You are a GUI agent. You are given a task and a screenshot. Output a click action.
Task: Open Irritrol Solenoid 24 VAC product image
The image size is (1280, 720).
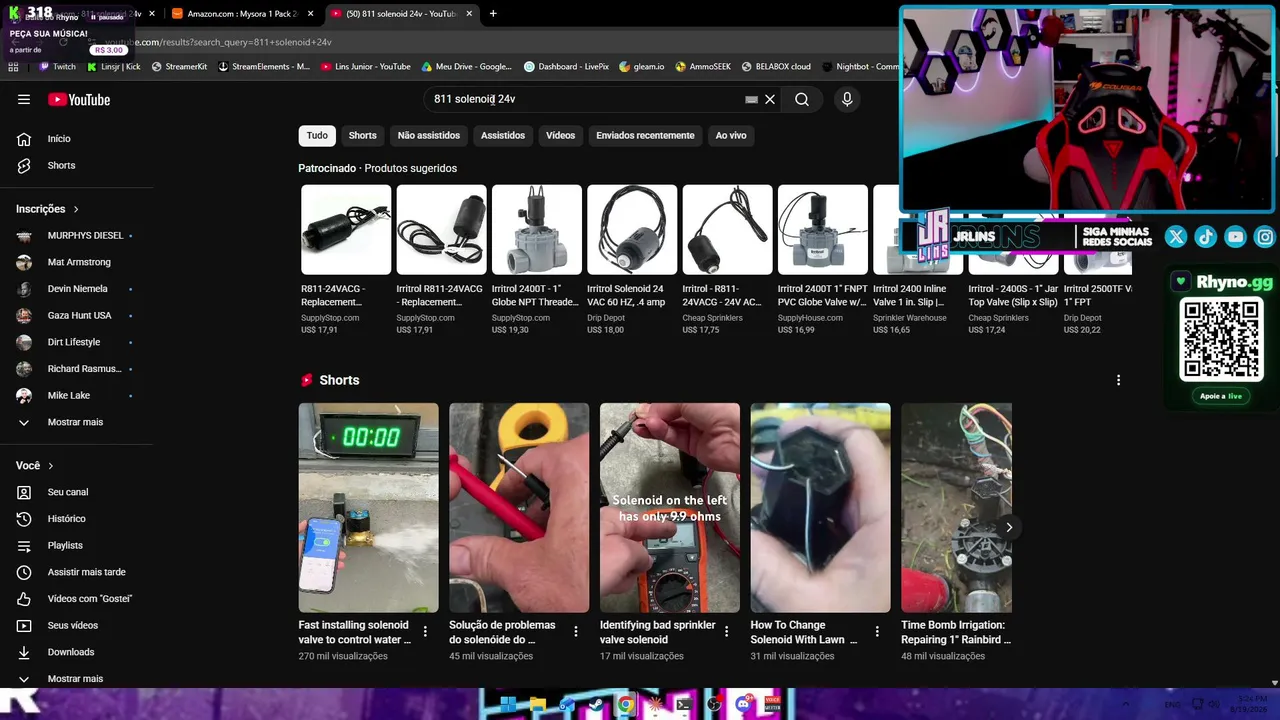point(632,230)
